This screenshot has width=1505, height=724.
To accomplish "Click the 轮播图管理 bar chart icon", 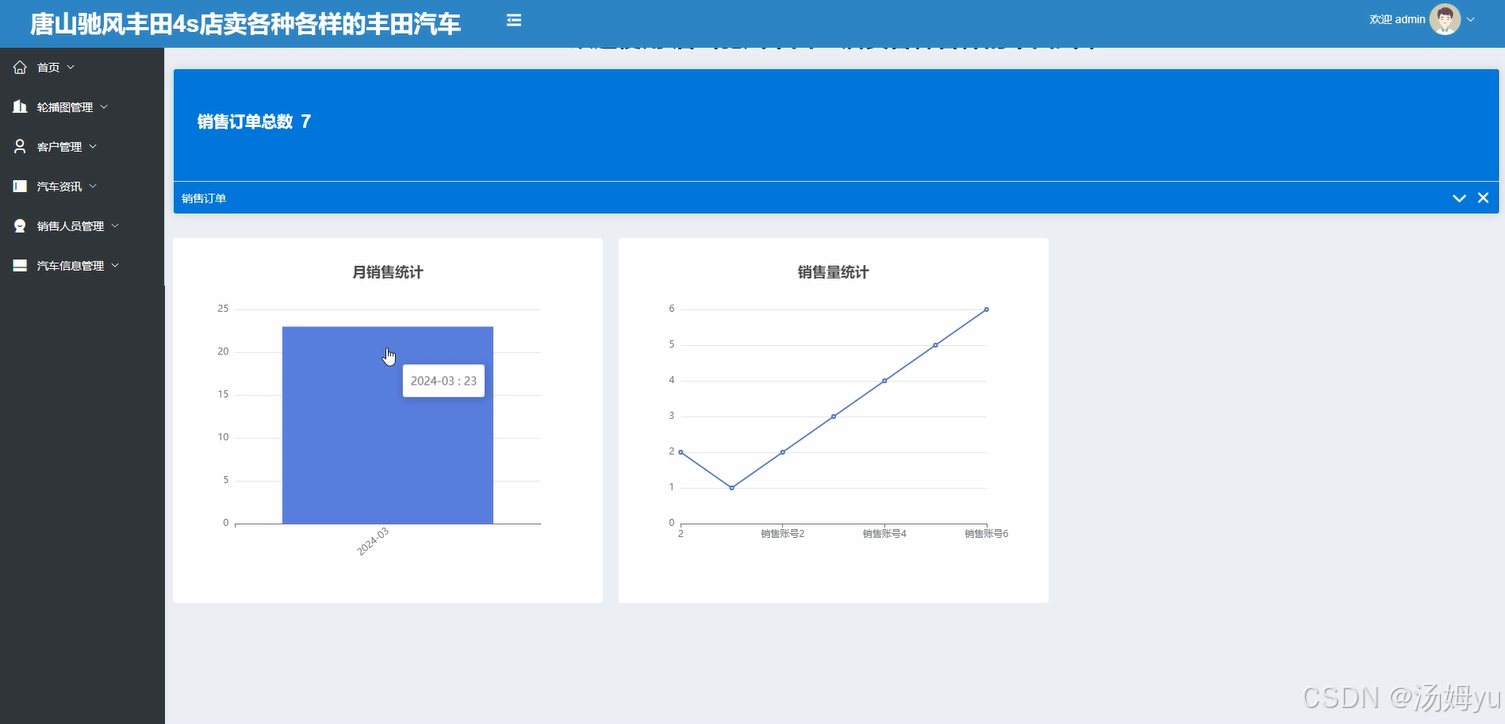I will [20, 107].
